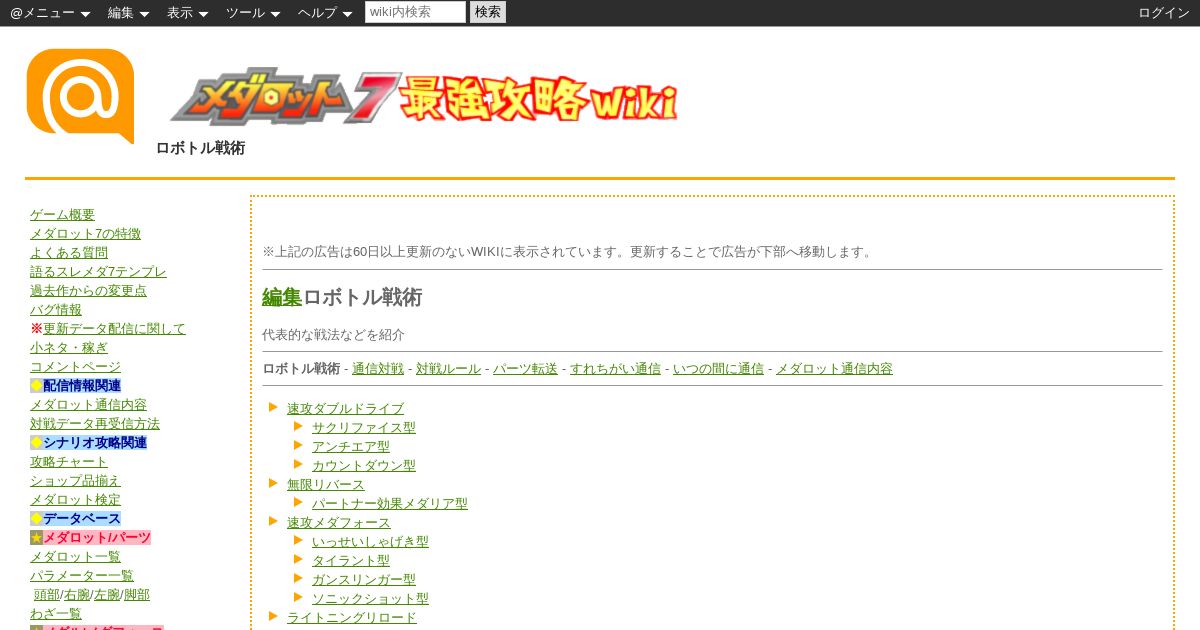Jump to サクリファイス型 section
1200x630 pixels.
364,428
